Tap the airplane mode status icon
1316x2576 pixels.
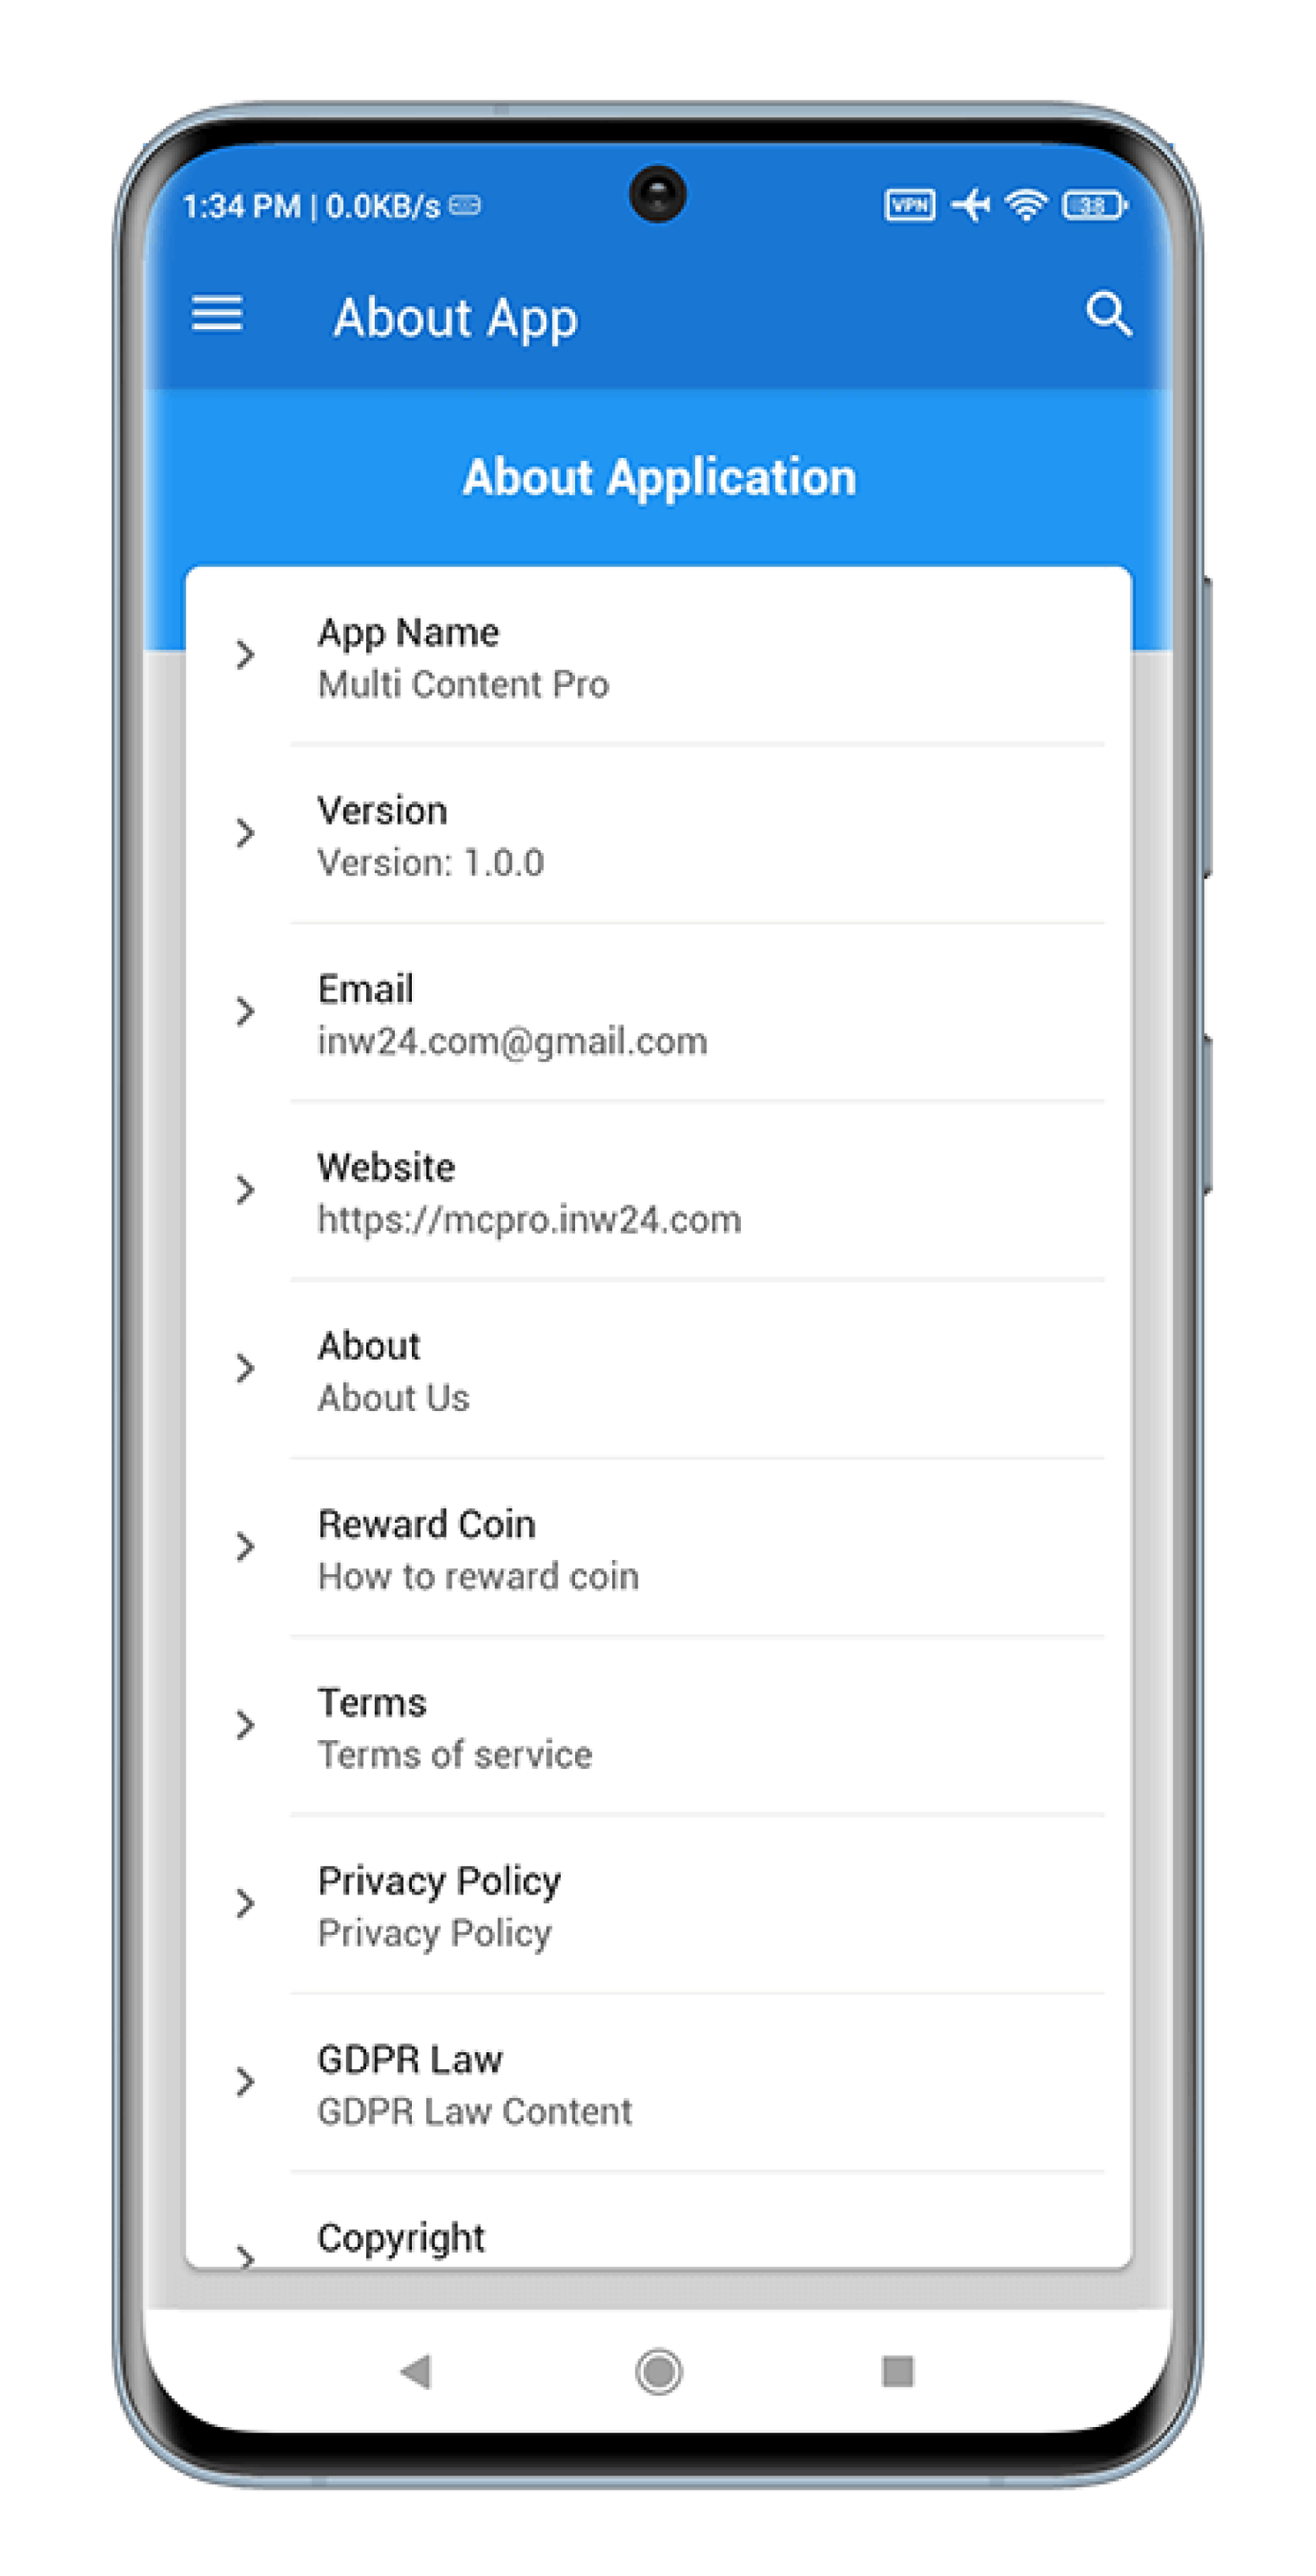click(x=970, y=205)
